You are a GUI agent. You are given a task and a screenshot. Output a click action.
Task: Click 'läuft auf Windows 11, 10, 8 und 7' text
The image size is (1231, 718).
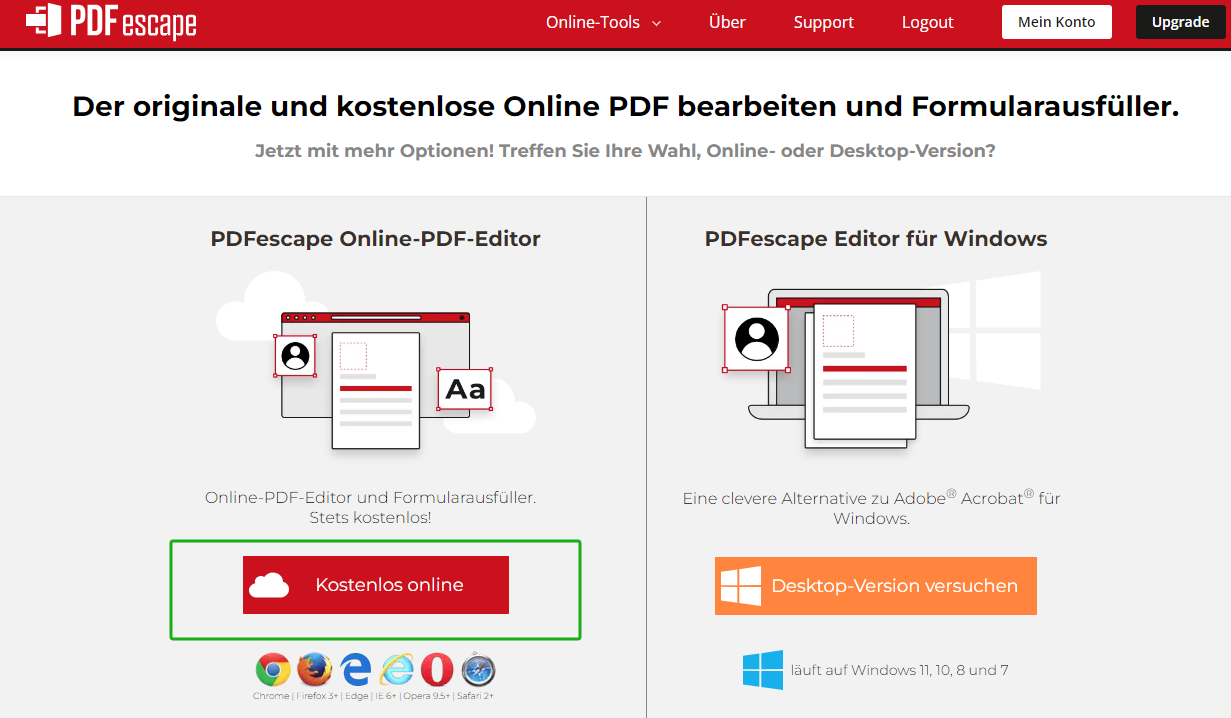(900, 670)
